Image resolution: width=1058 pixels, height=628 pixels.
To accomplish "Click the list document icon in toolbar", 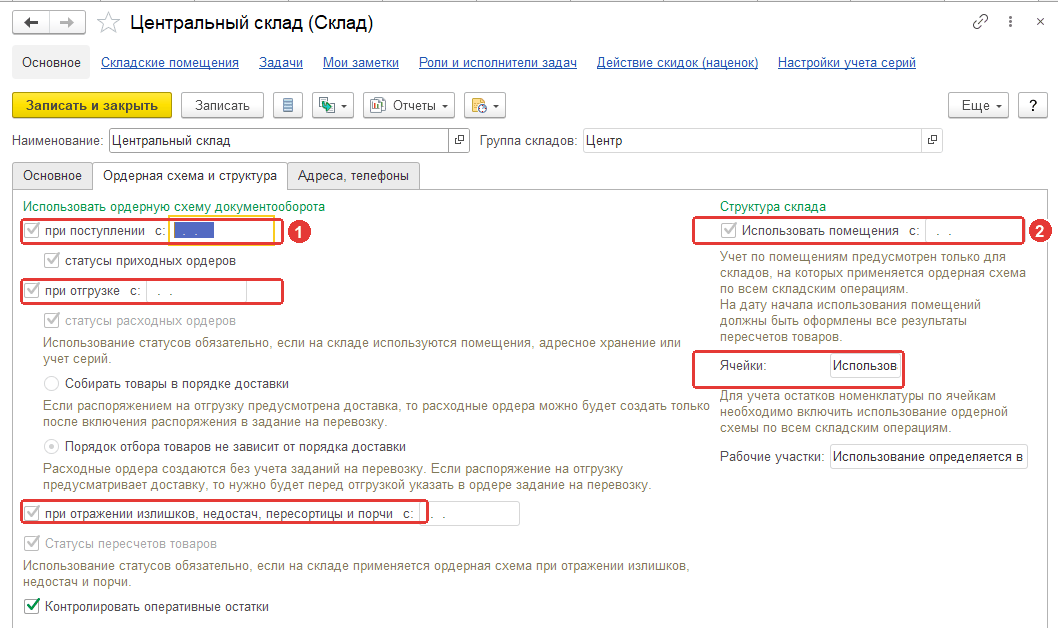I will (x=288, y=105).
